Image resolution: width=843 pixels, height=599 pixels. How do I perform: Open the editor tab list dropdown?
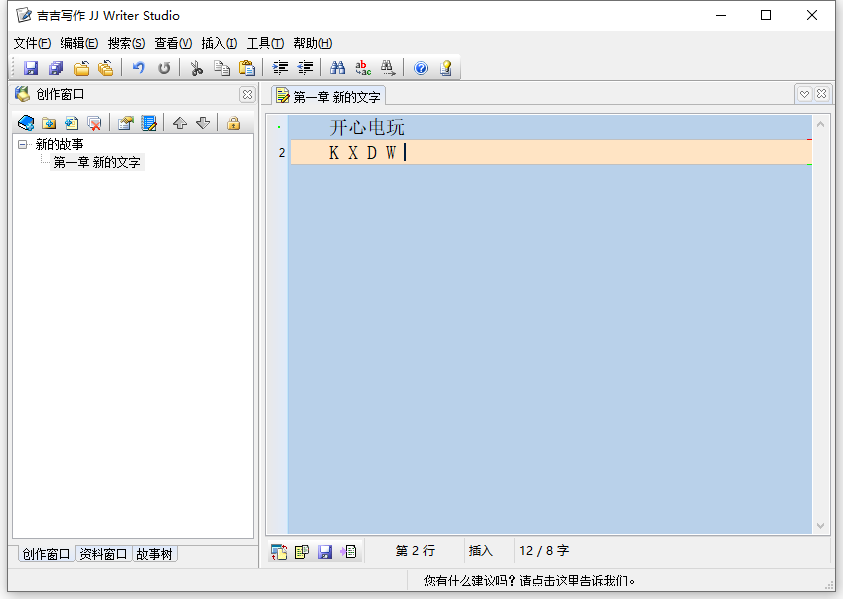tap(804, 93)
